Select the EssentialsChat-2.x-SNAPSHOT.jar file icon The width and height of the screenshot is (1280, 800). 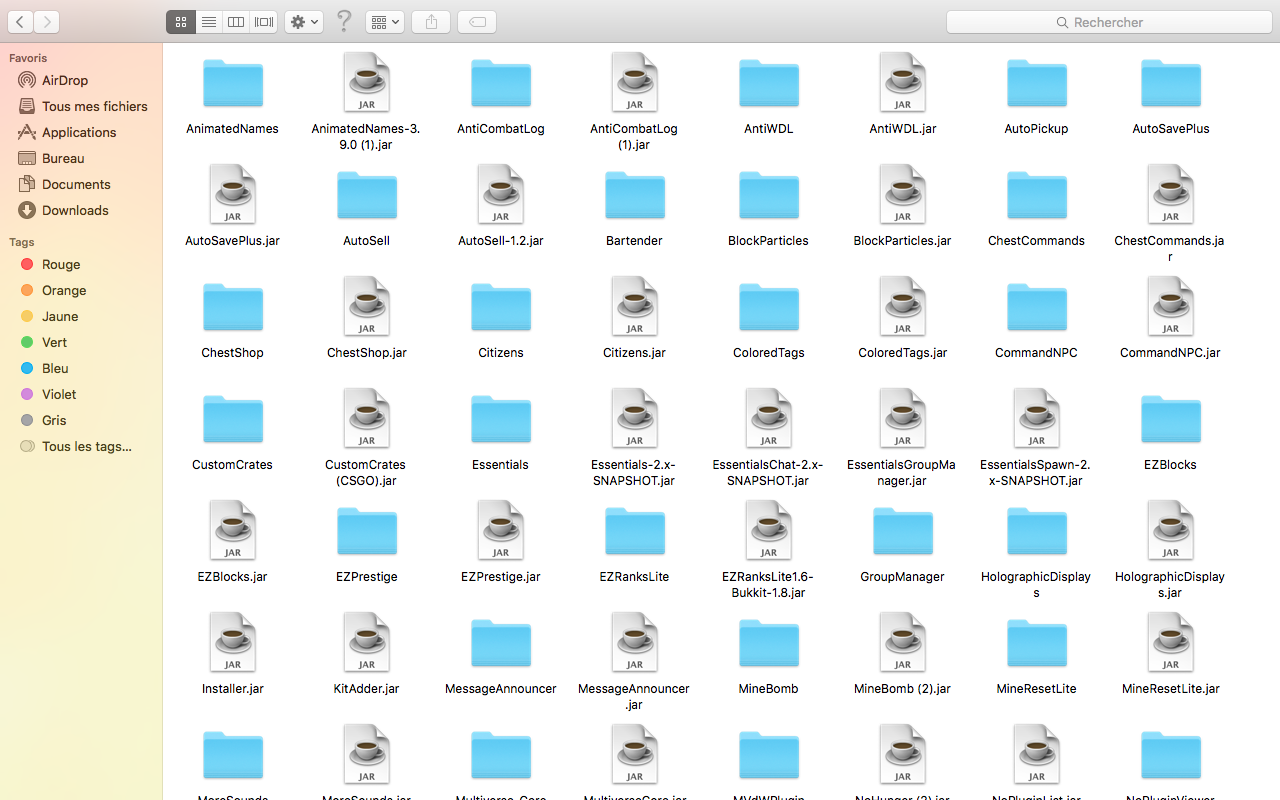click(x=769, y=418)
